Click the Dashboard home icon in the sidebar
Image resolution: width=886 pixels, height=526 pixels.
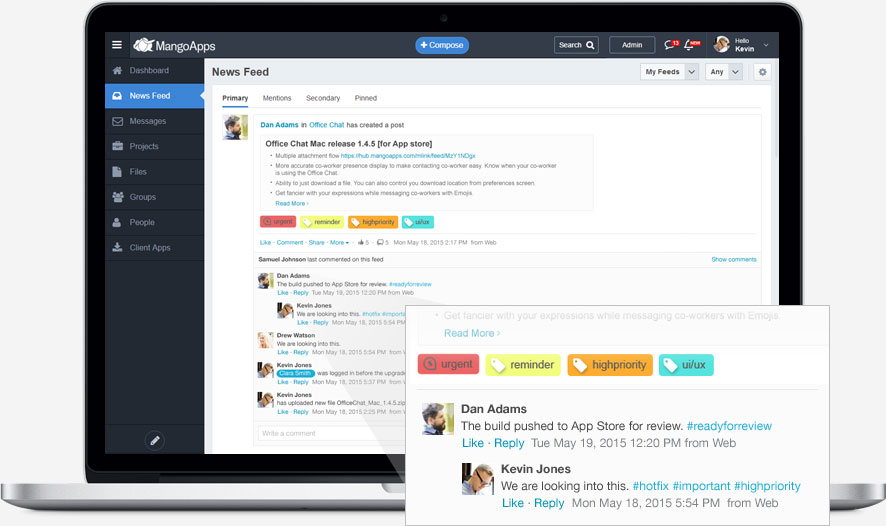pyautogui.click(x=117, y=70)
